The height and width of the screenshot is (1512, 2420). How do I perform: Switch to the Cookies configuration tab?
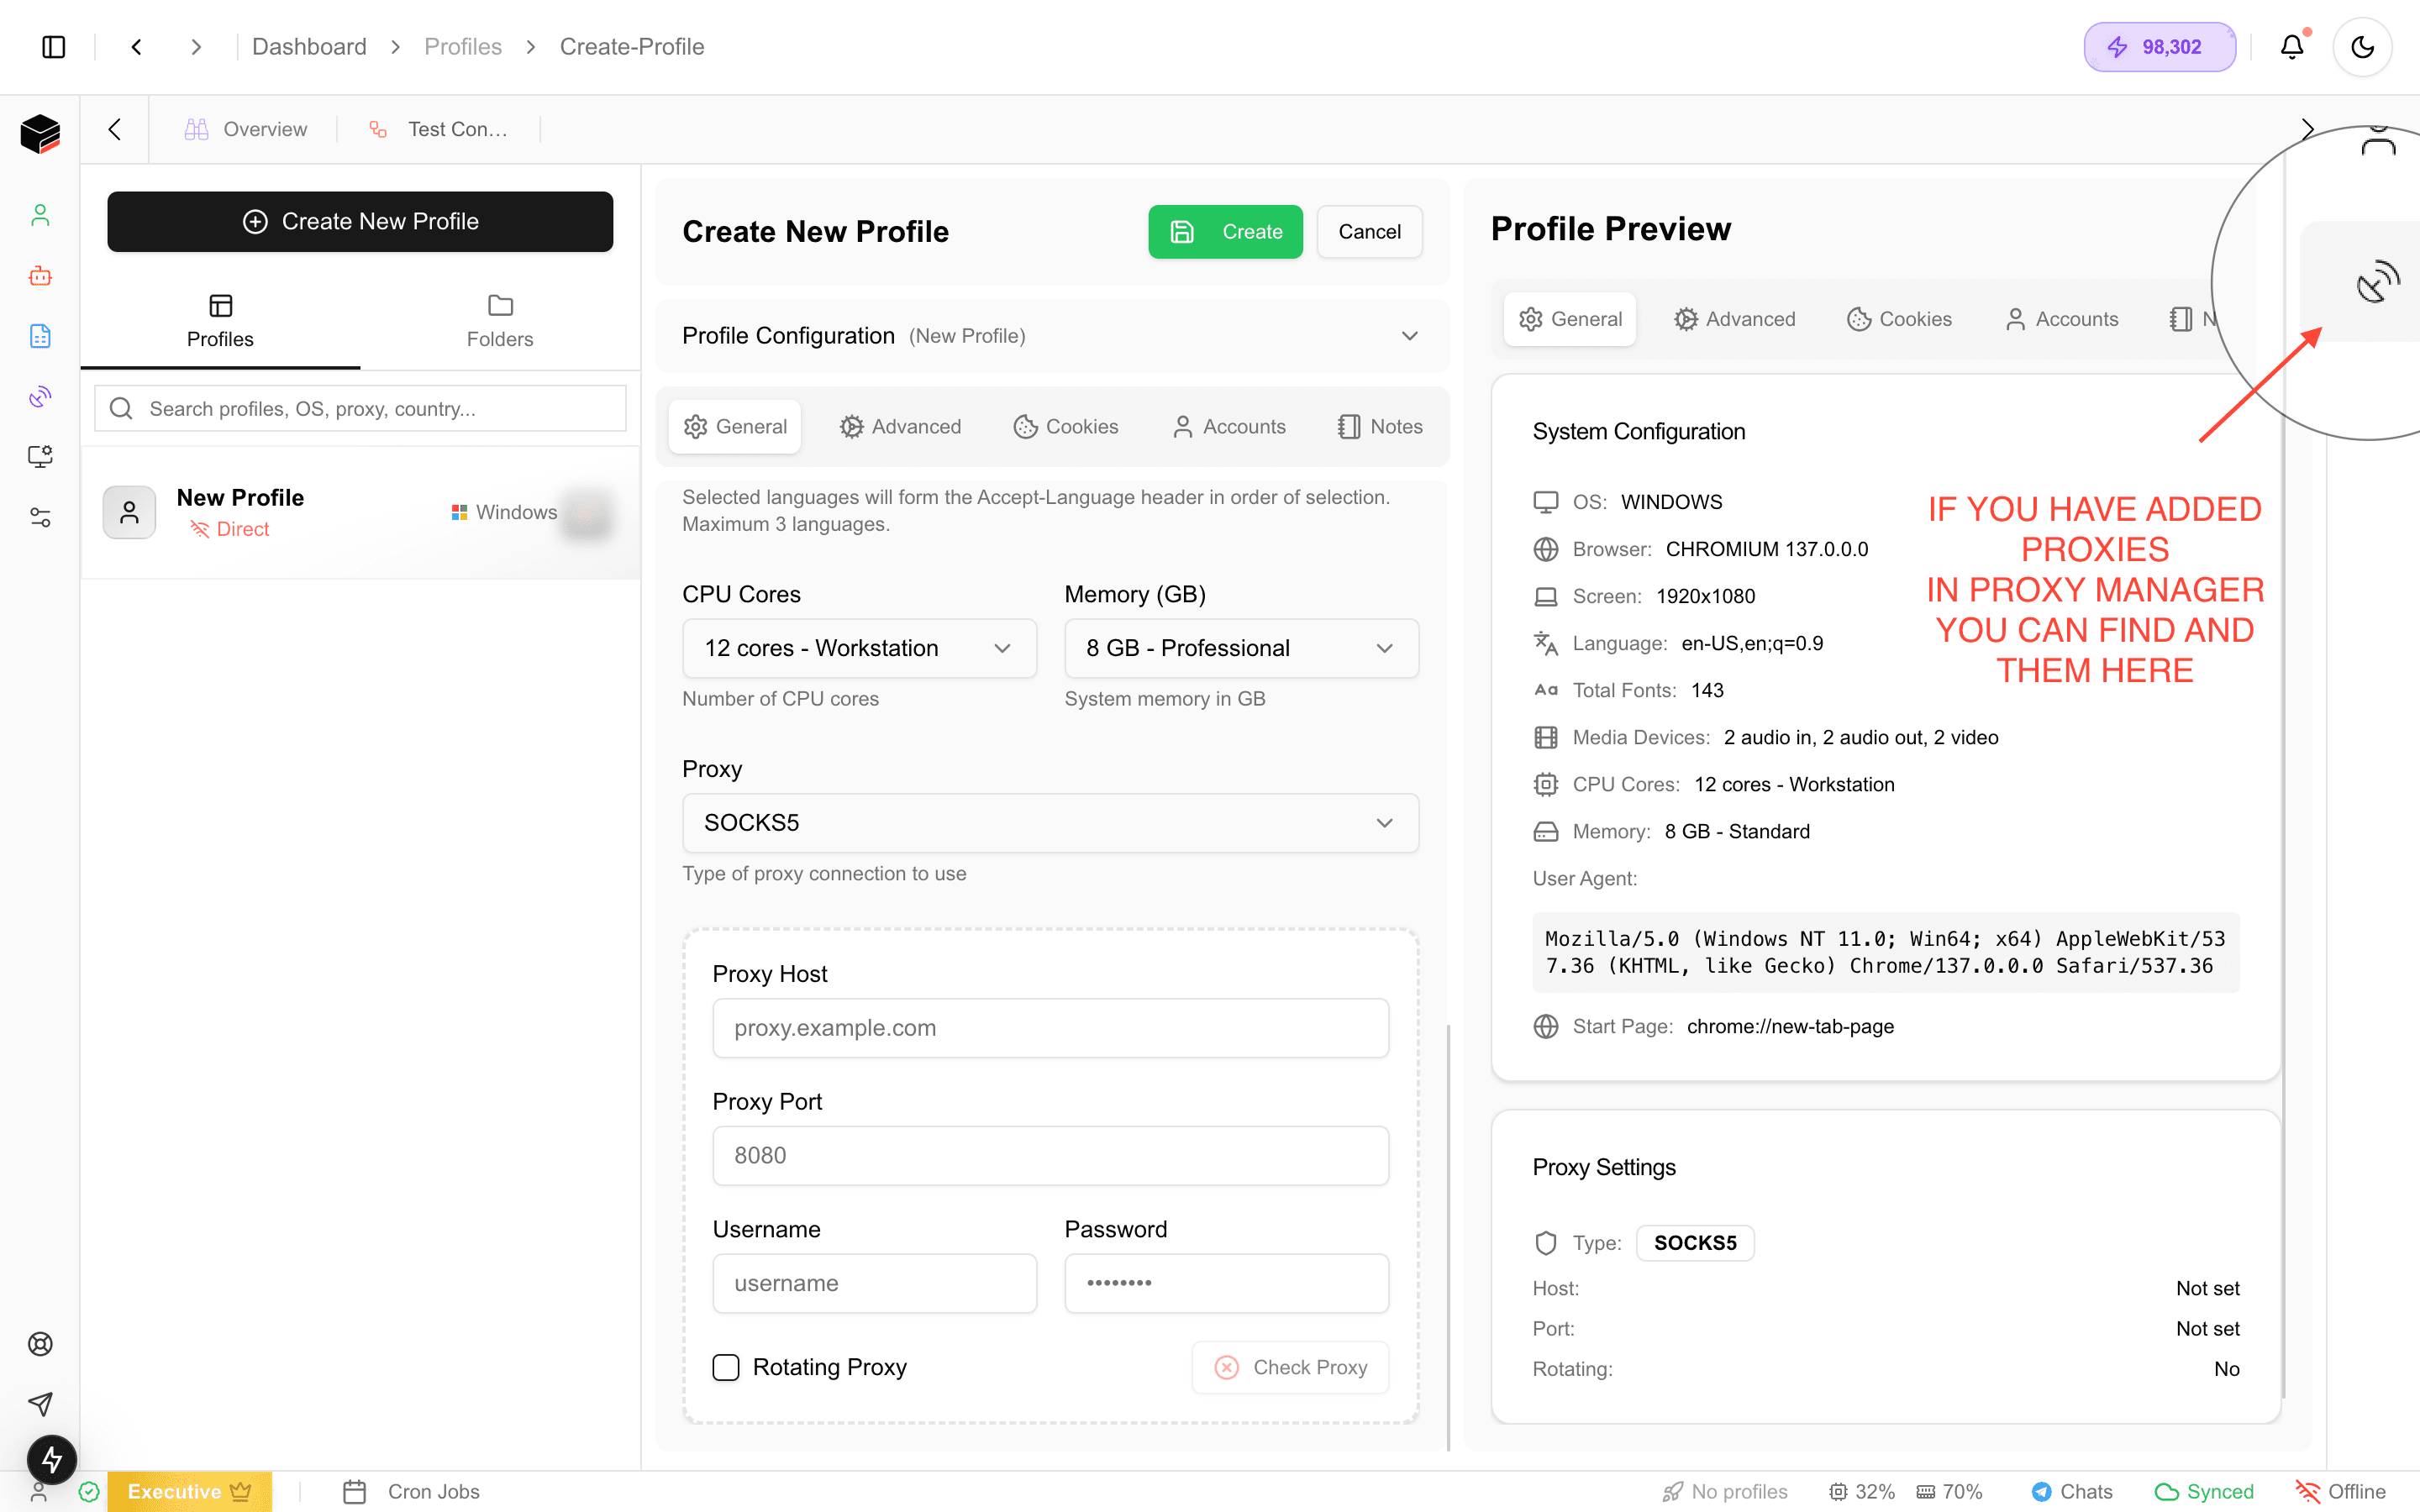tap(1066, 427)
